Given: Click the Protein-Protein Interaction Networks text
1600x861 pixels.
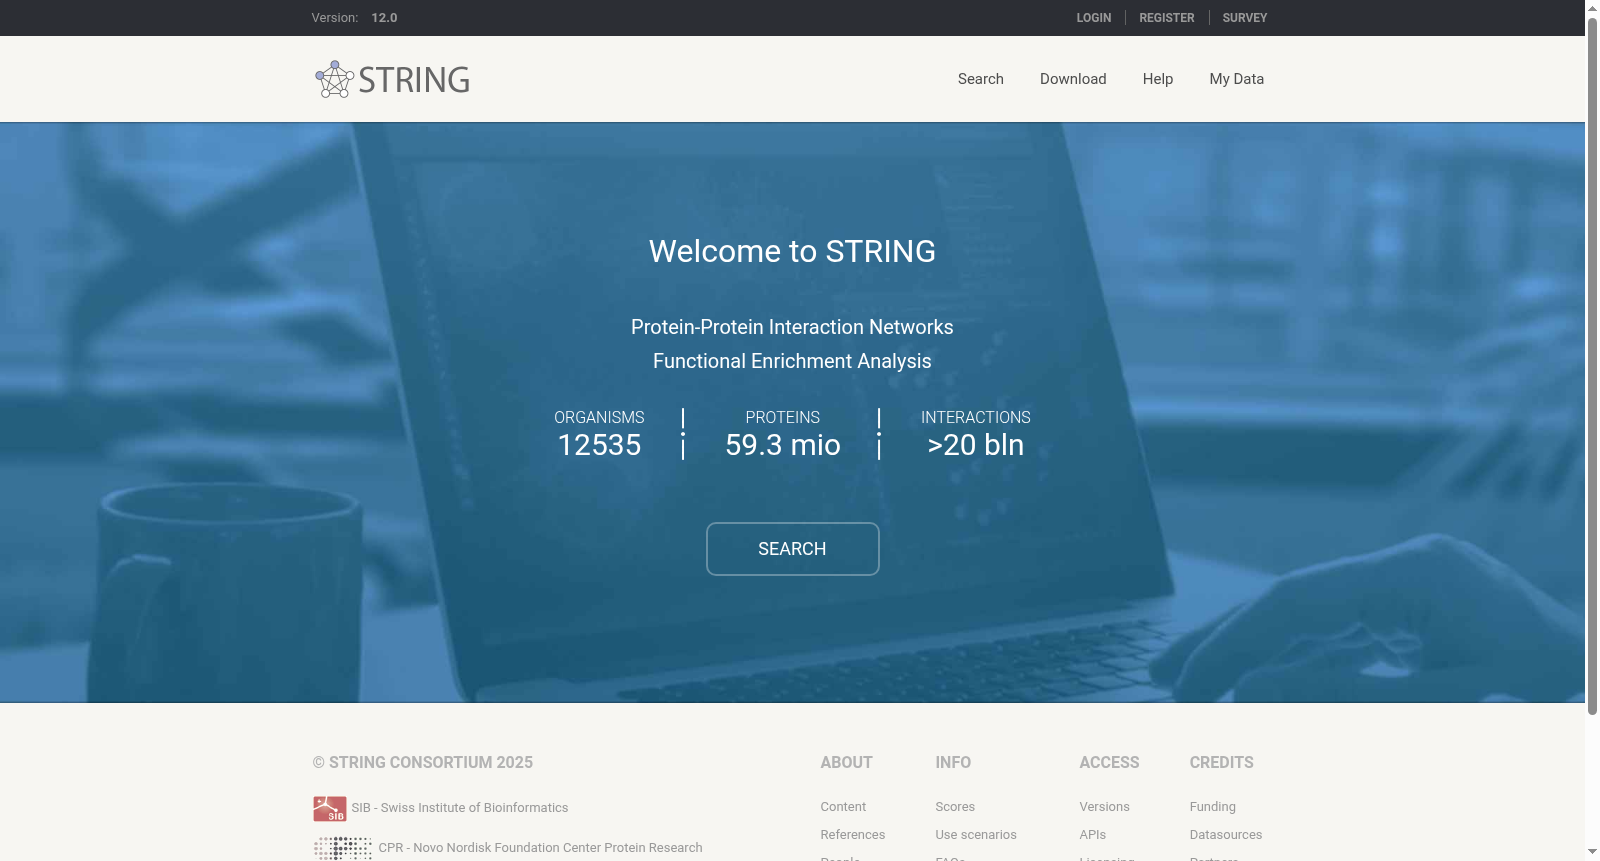Looking at the screenshot, I should click(x=792, y=327).
